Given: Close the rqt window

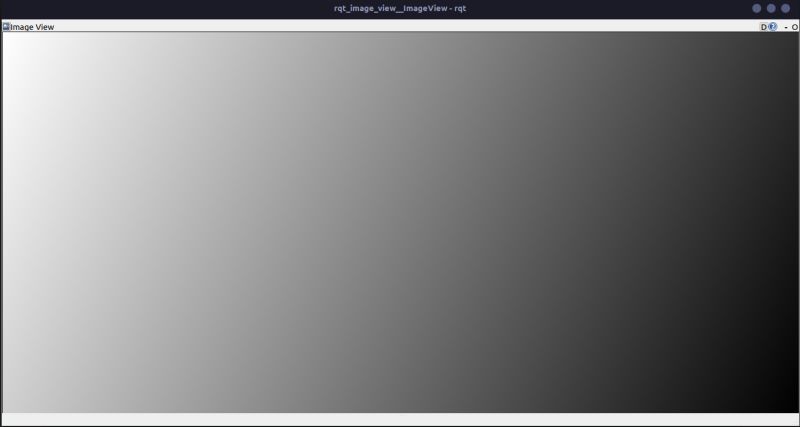Looking at the screenshot, I should coord(785,8).
